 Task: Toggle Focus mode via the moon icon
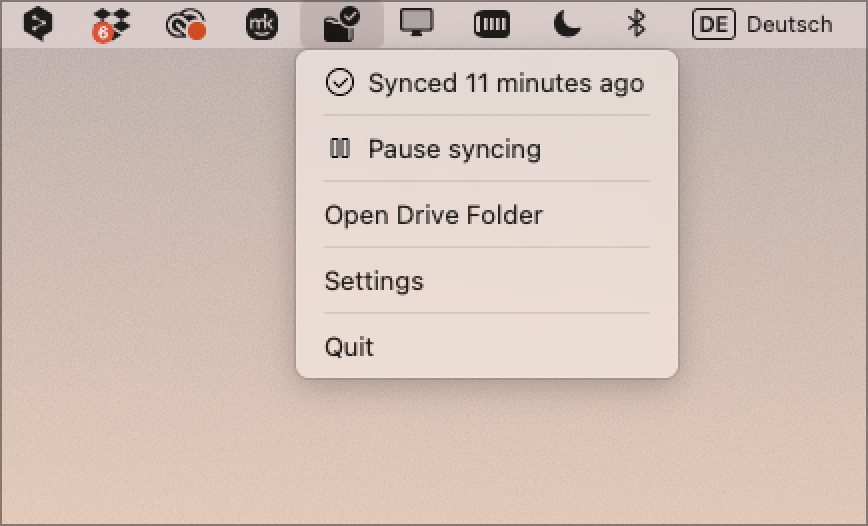[x=567, y=24]
